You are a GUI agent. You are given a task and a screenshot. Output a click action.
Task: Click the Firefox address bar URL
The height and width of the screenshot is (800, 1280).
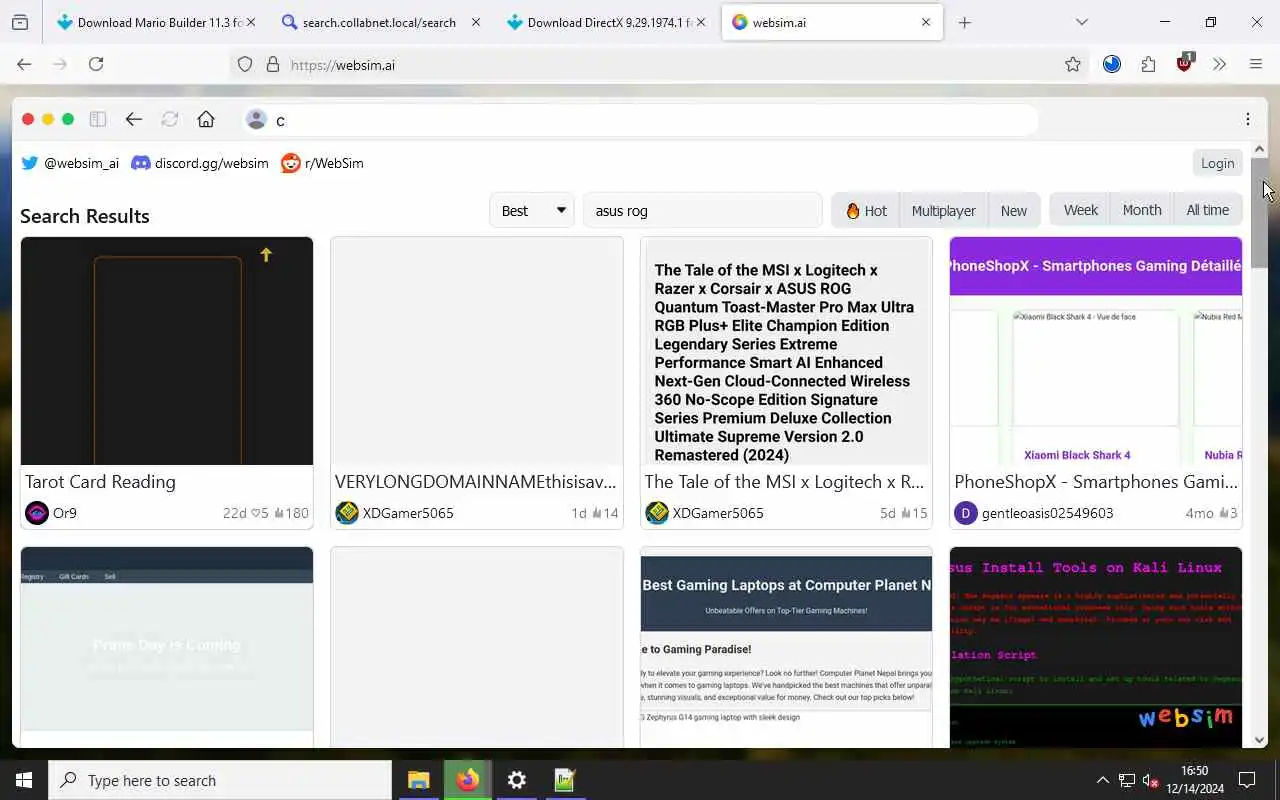[x=343, y=65]
